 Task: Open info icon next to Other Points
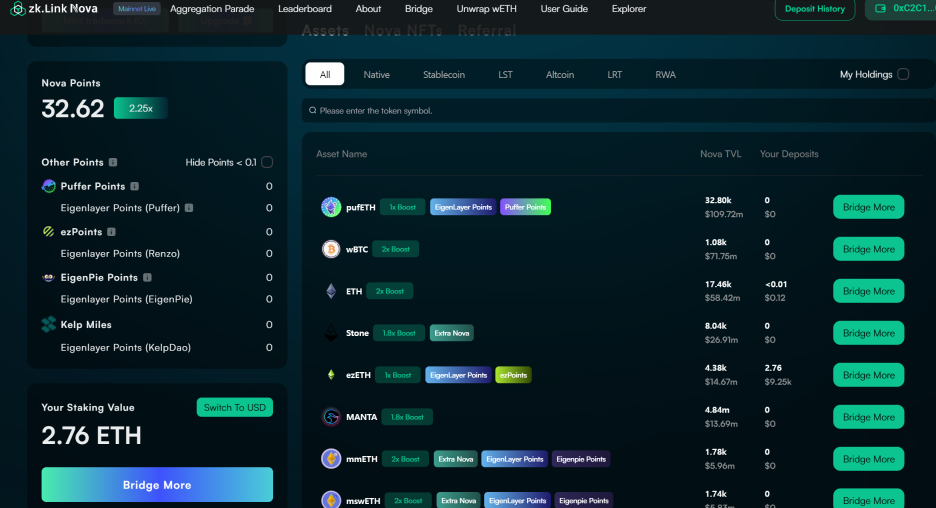[113, 162]
